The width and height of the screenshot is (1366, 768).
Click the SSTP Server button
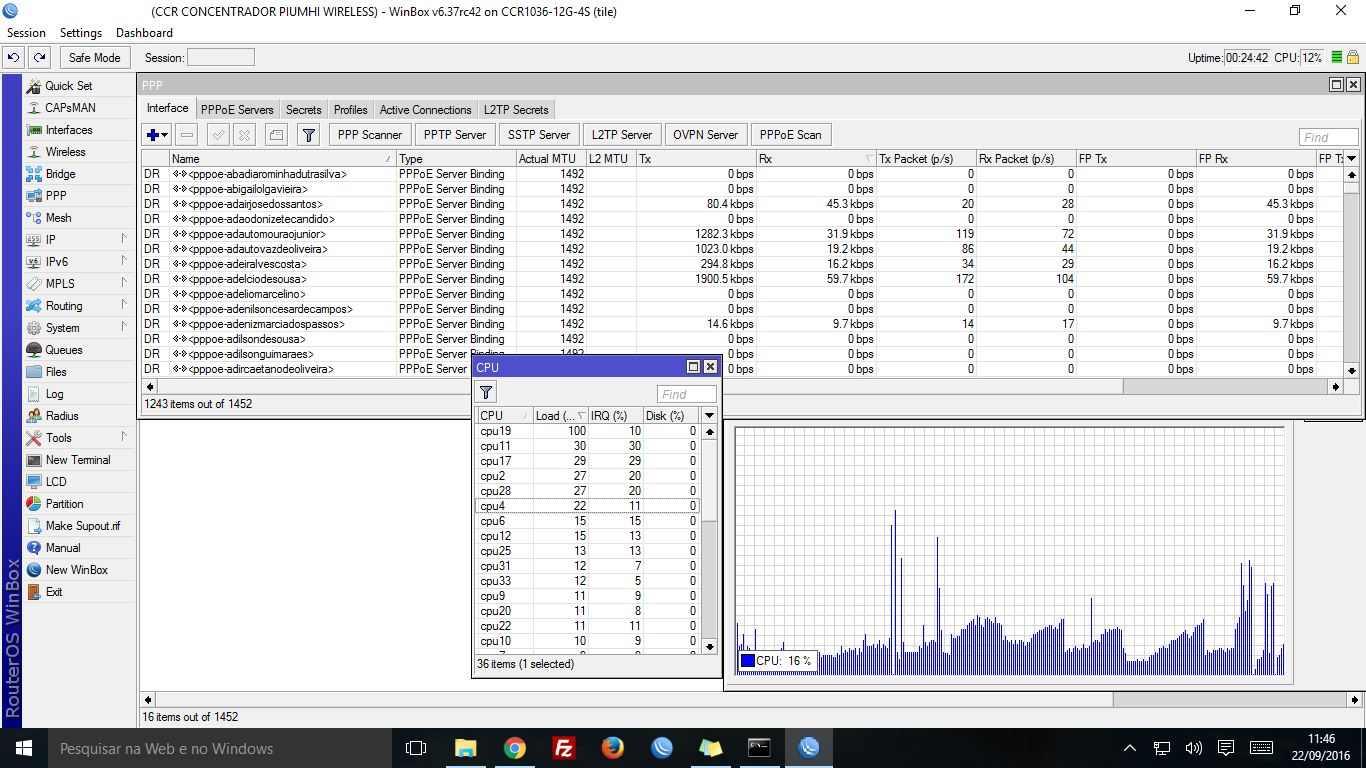click(539, 135)
